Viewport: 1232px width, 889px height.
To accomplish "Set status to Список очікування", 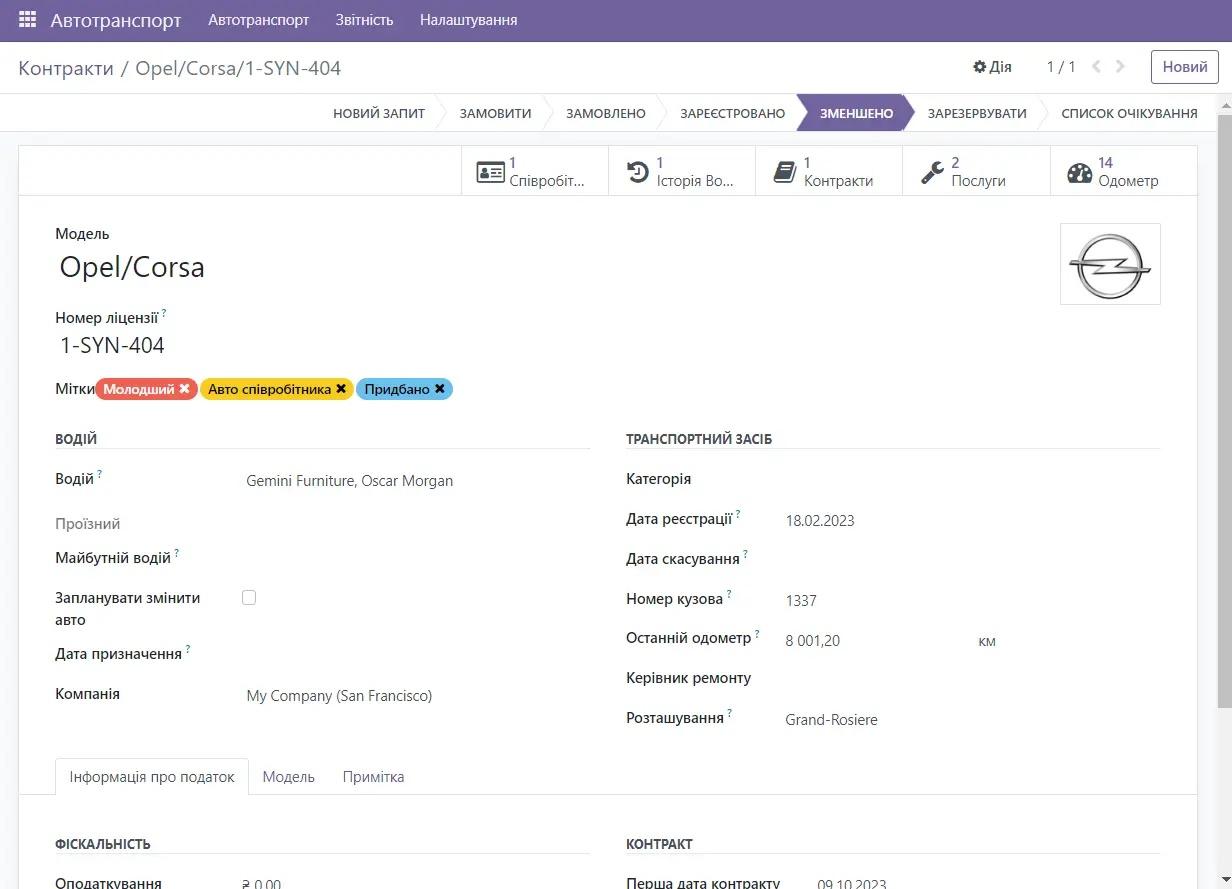I will (1129, 113).
